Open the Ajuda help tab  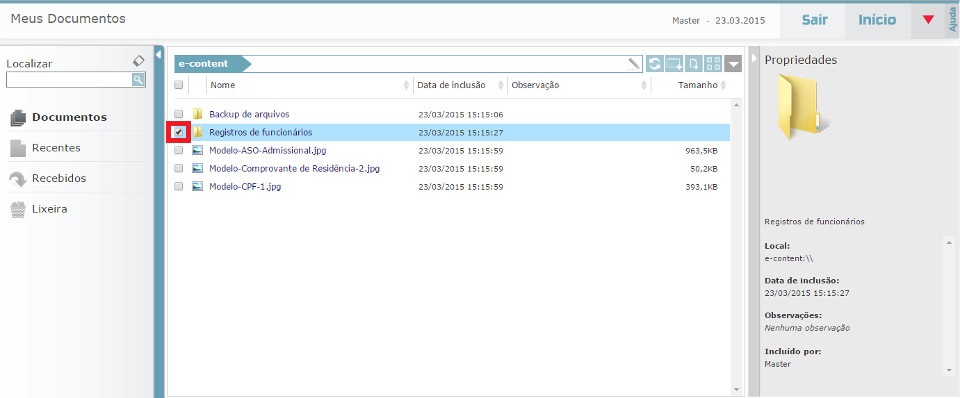click(953, 21)
